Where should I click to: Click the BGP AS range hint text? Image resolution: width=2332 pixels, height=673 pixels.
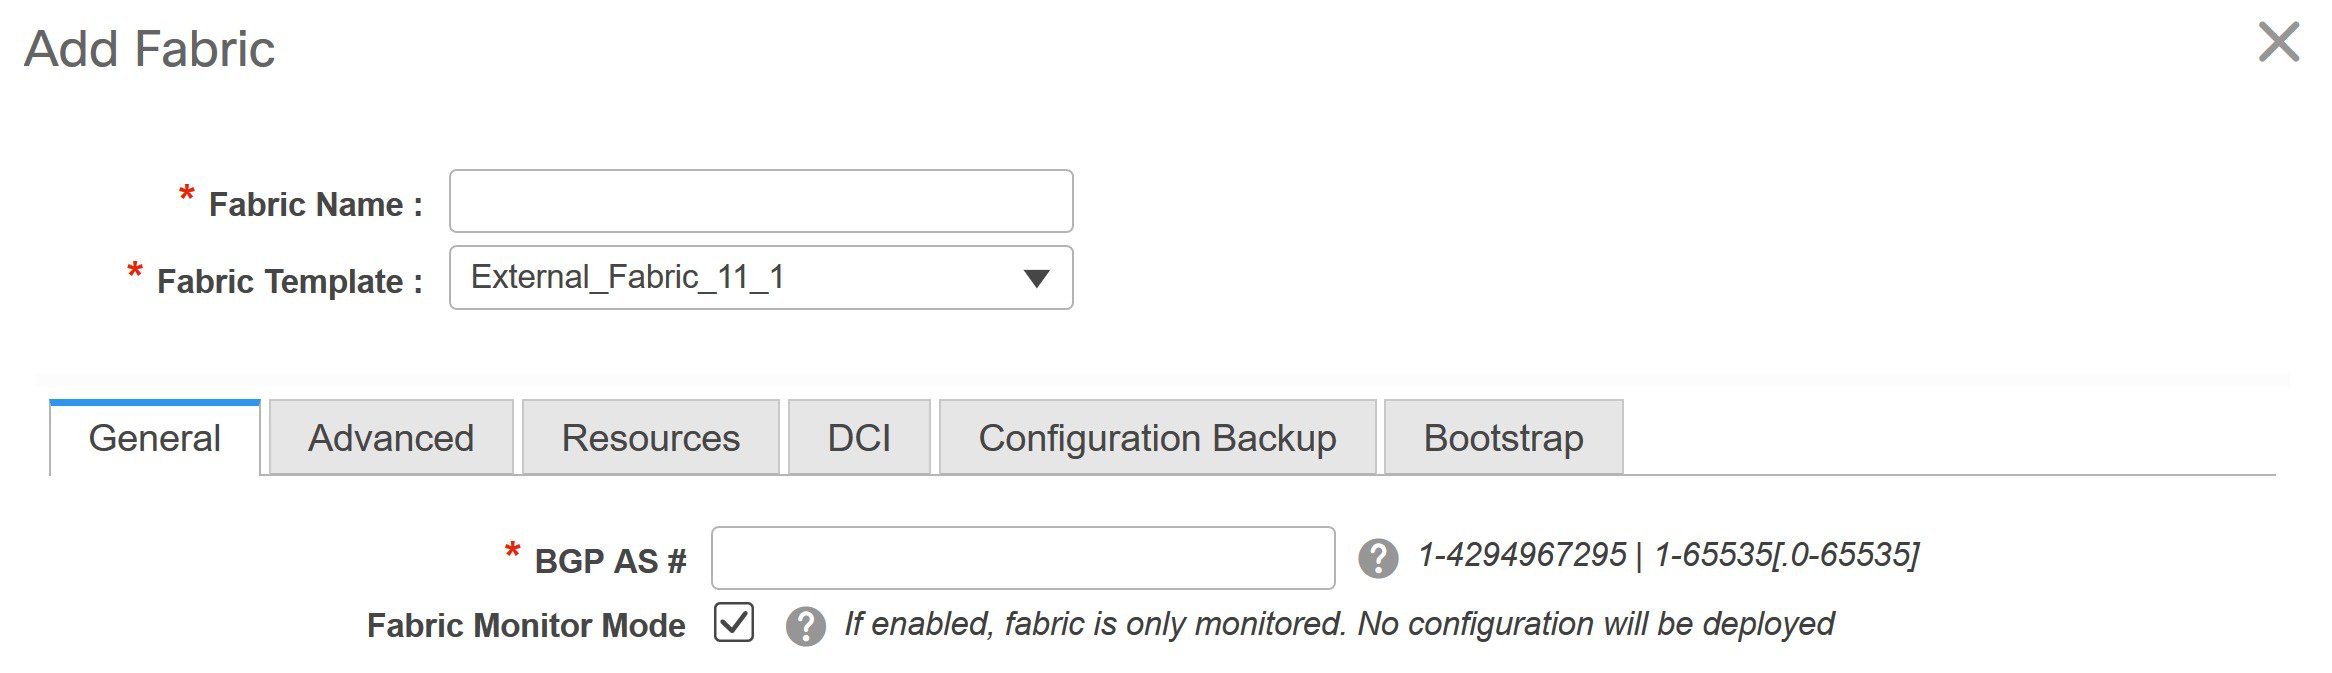(x=1668, y=555)
